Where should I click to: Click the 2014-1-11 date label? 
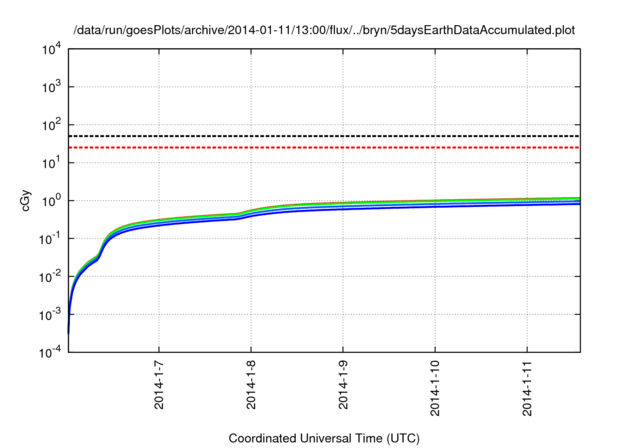tap(527, 388)
